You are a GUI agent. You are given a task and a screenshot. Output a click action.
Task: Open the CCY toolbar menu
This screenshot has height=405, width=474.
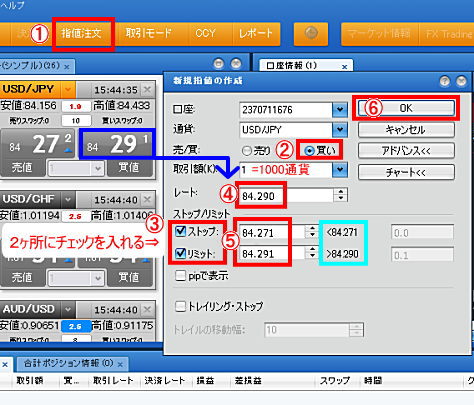point(206,34)
